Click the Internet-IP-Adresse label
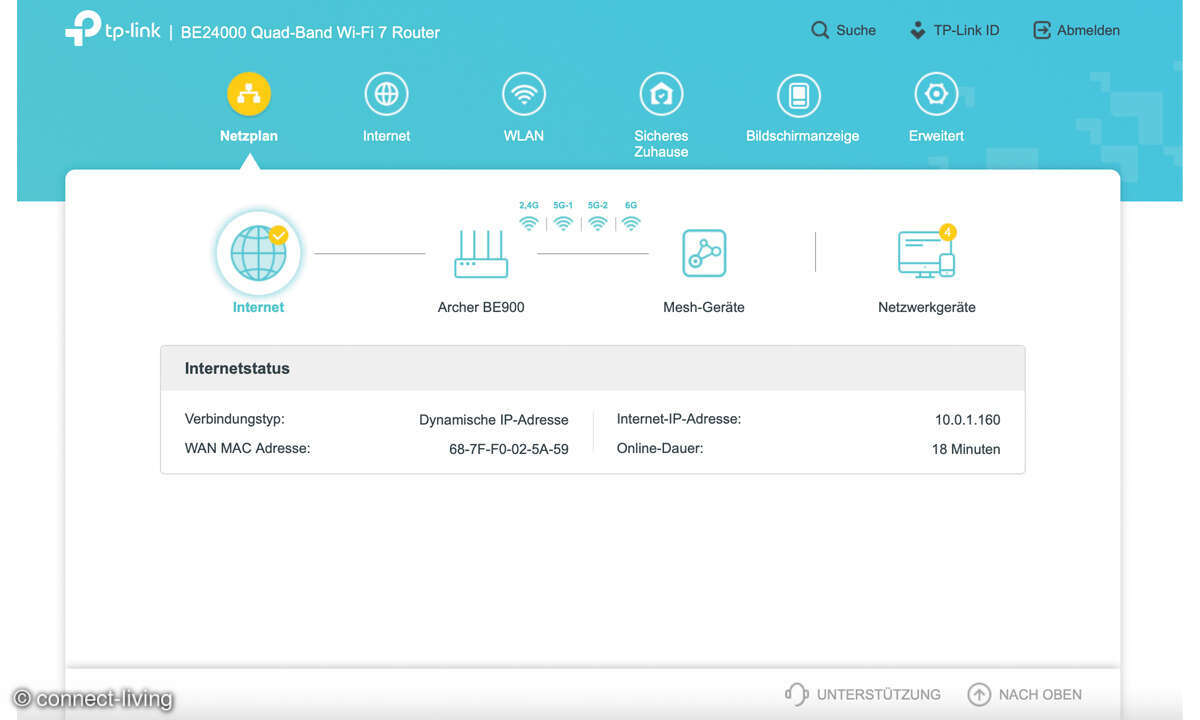 pos(679,419)
